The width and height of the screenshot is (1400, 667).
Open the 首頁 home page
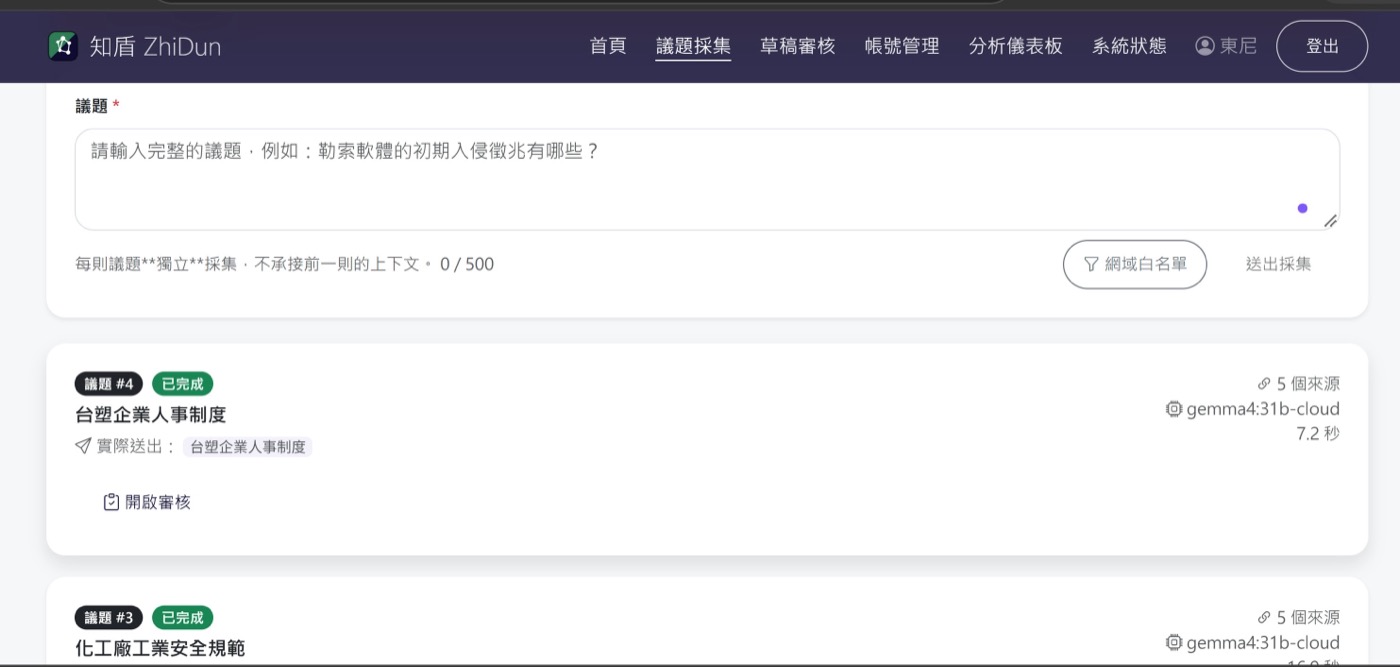(x=608, y=46)
